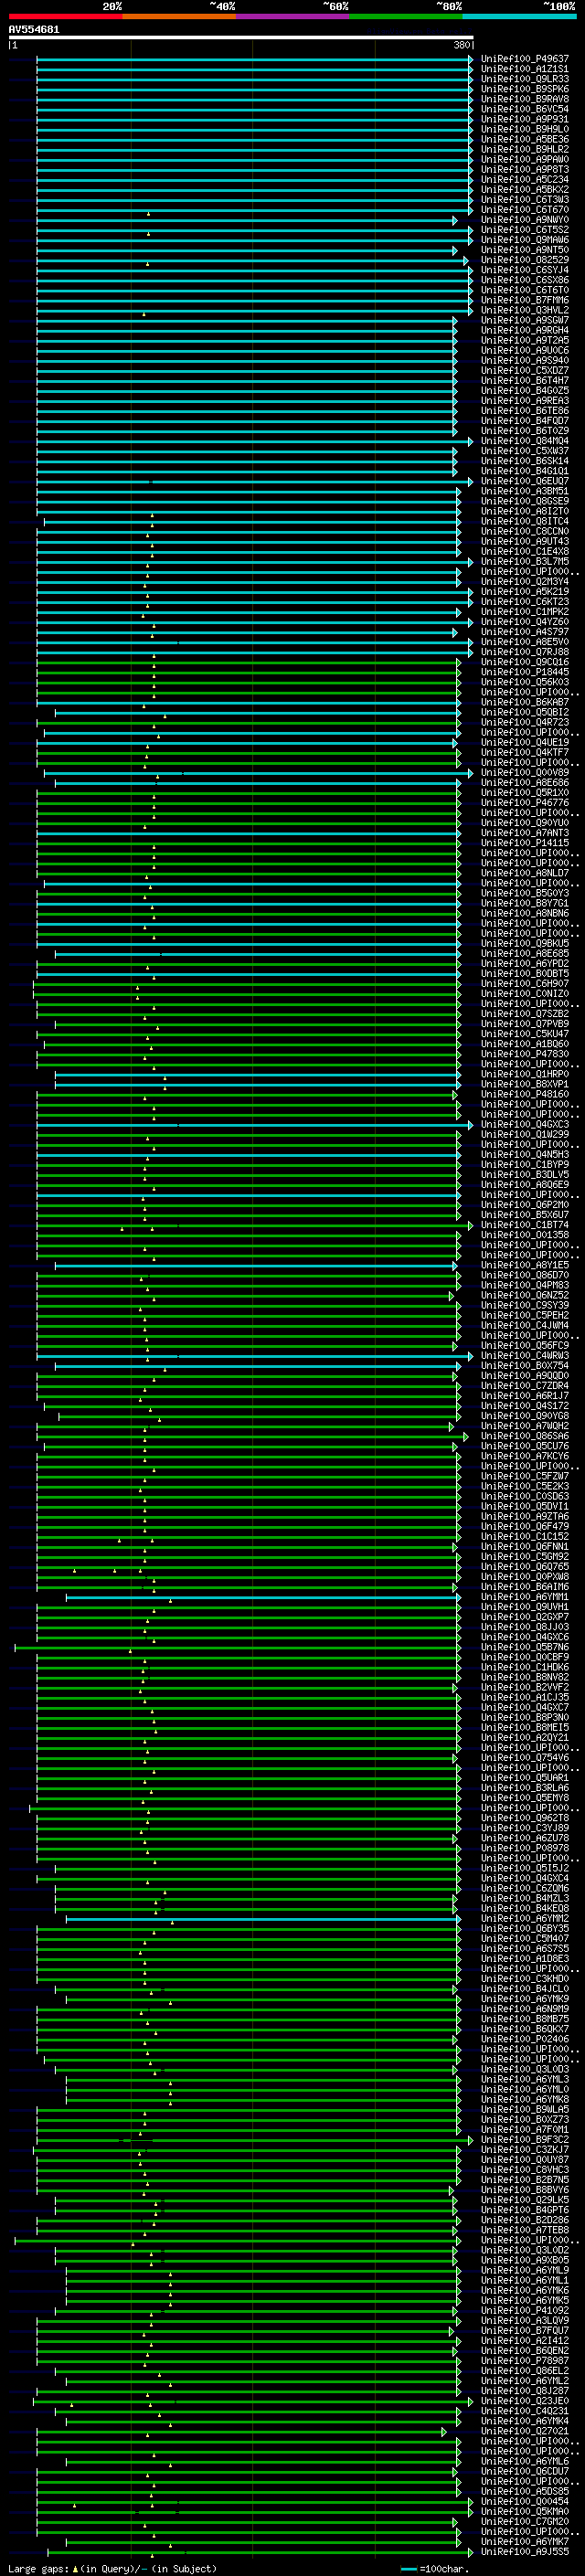Click the label UniRef100_A9NT50
The height and width of the screenshot is (2576, 585).
coord(525,250)
